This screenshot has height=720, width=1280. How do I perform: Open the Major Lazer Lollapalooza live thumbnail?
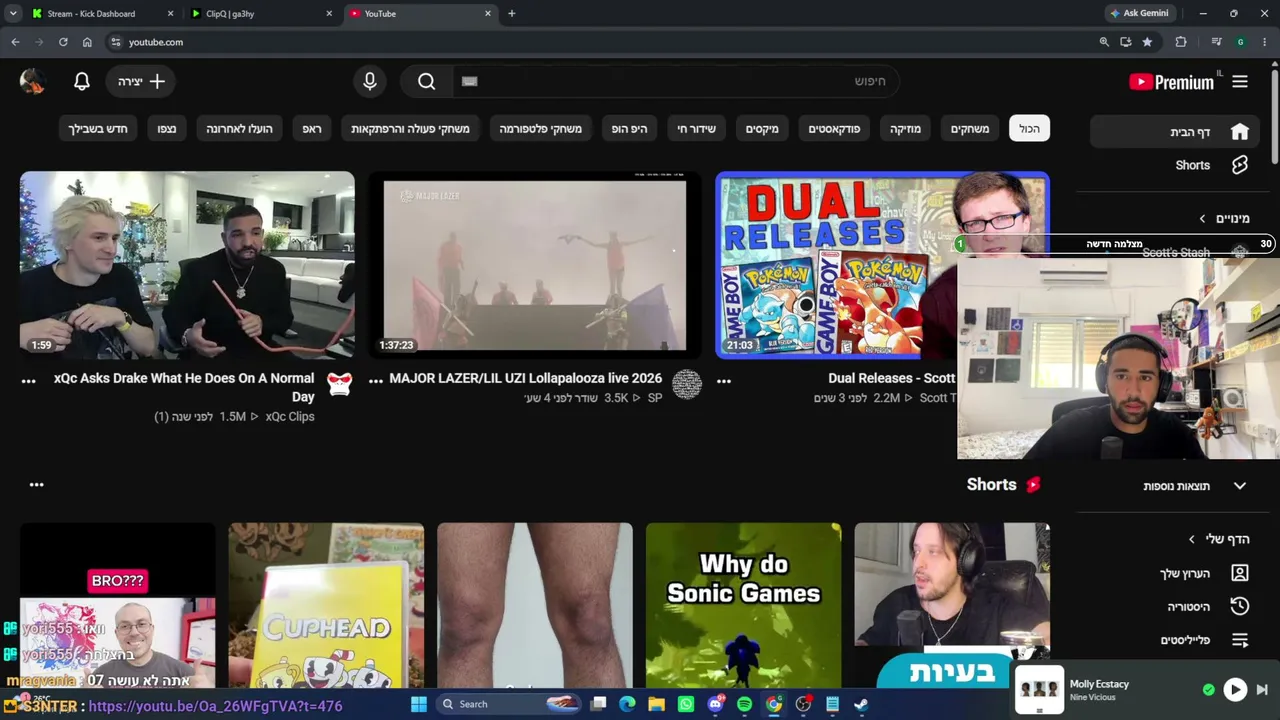pyautogui.click(x=535, y=265)
